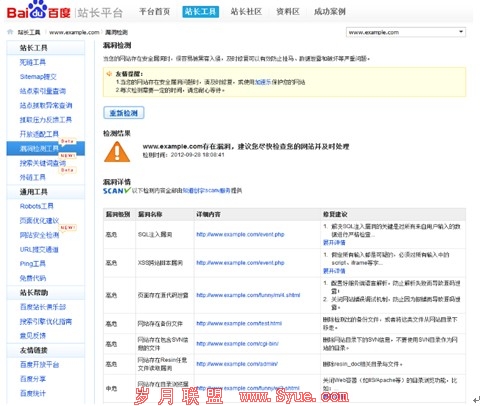
Task: Click the speaker icon beside 友情提醒
Action: [x=109, y=74]
